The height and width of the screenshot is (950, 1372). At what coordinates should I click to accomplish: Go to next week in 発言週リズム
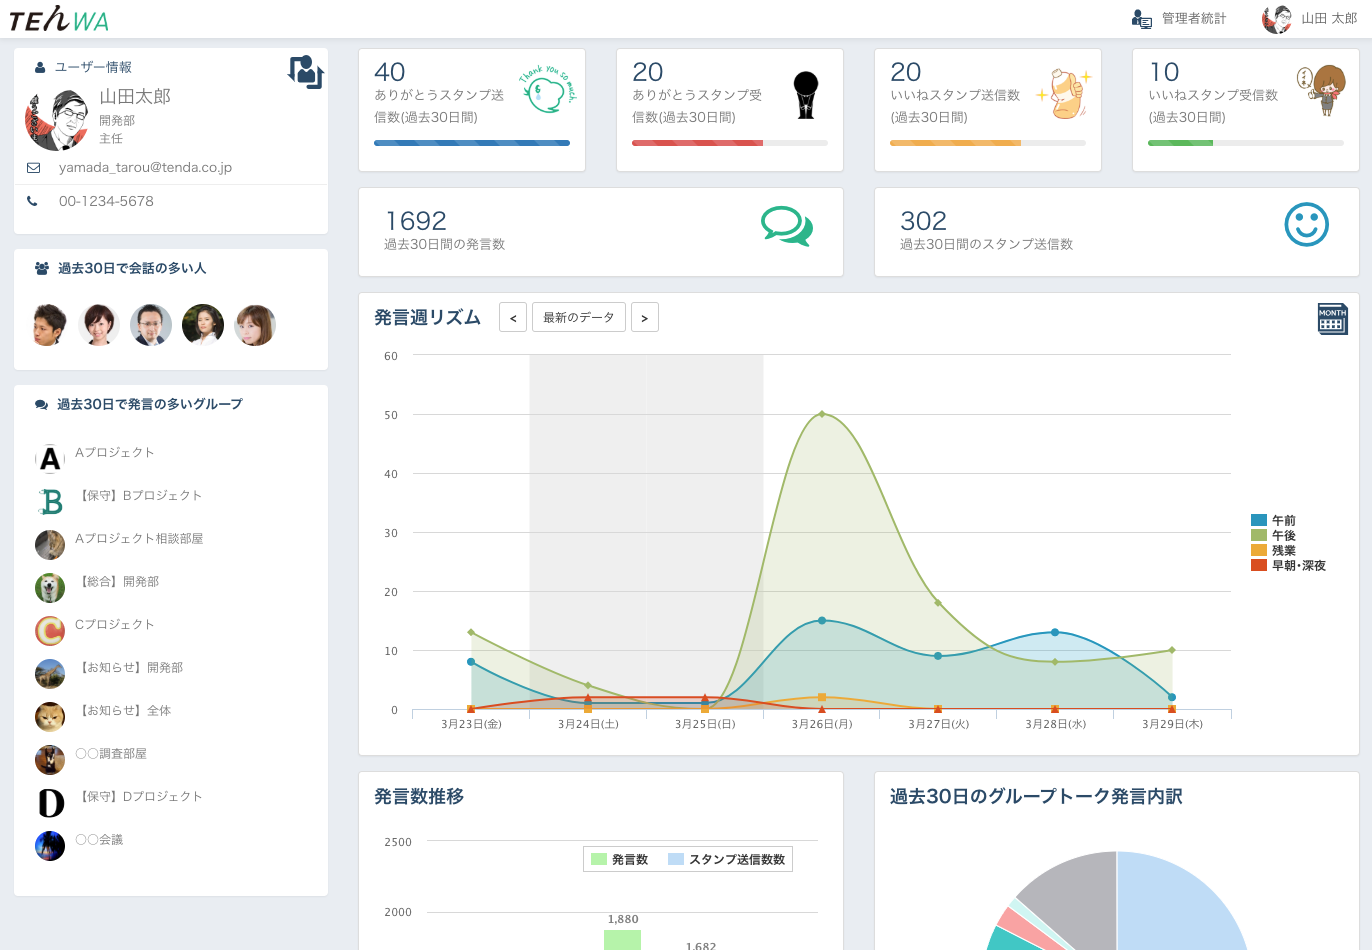coord(644,318)
